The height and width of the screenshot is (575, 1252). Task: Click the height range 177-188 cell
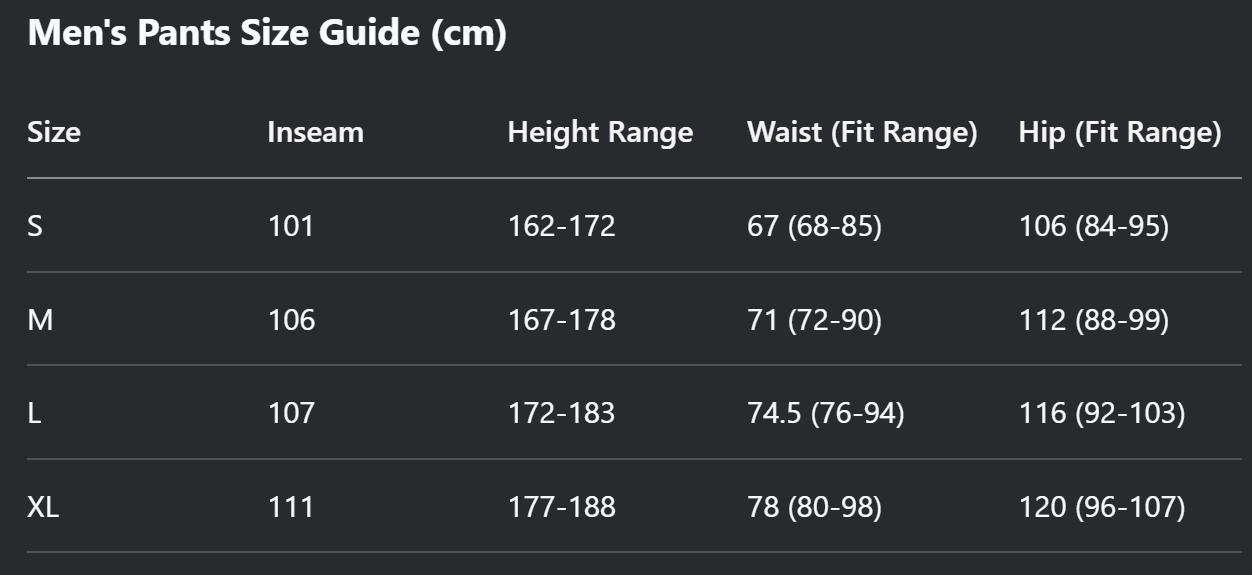coord(561,507)
